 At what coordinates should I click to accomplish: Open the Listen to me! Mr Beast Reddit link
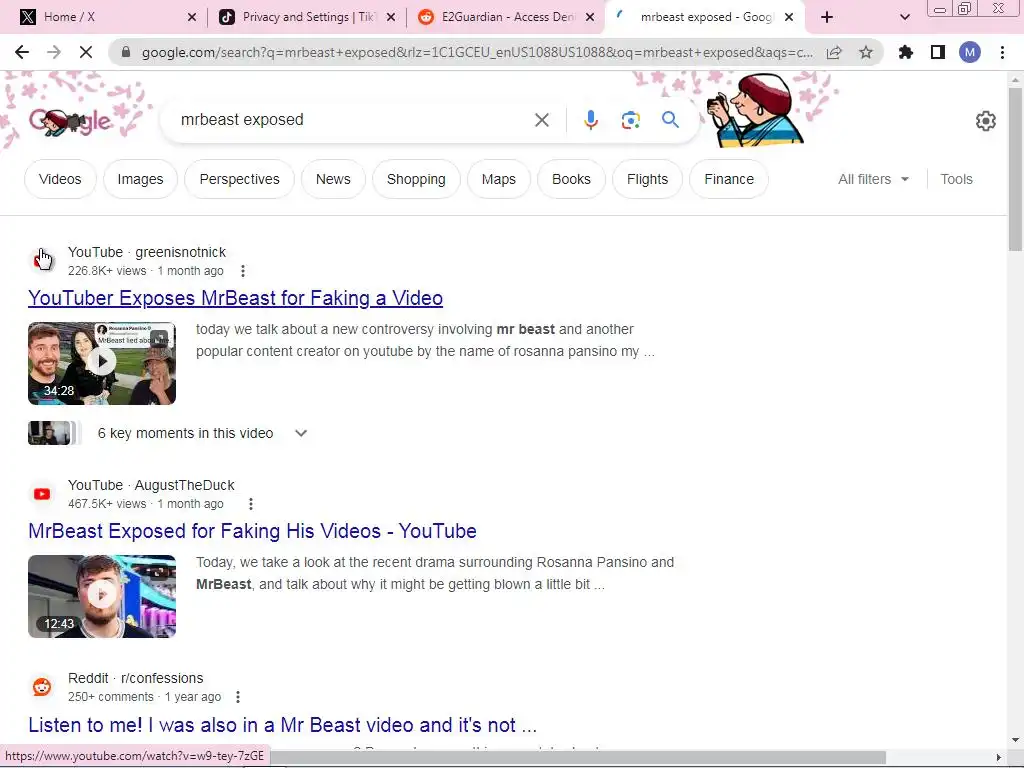[282, 725]
